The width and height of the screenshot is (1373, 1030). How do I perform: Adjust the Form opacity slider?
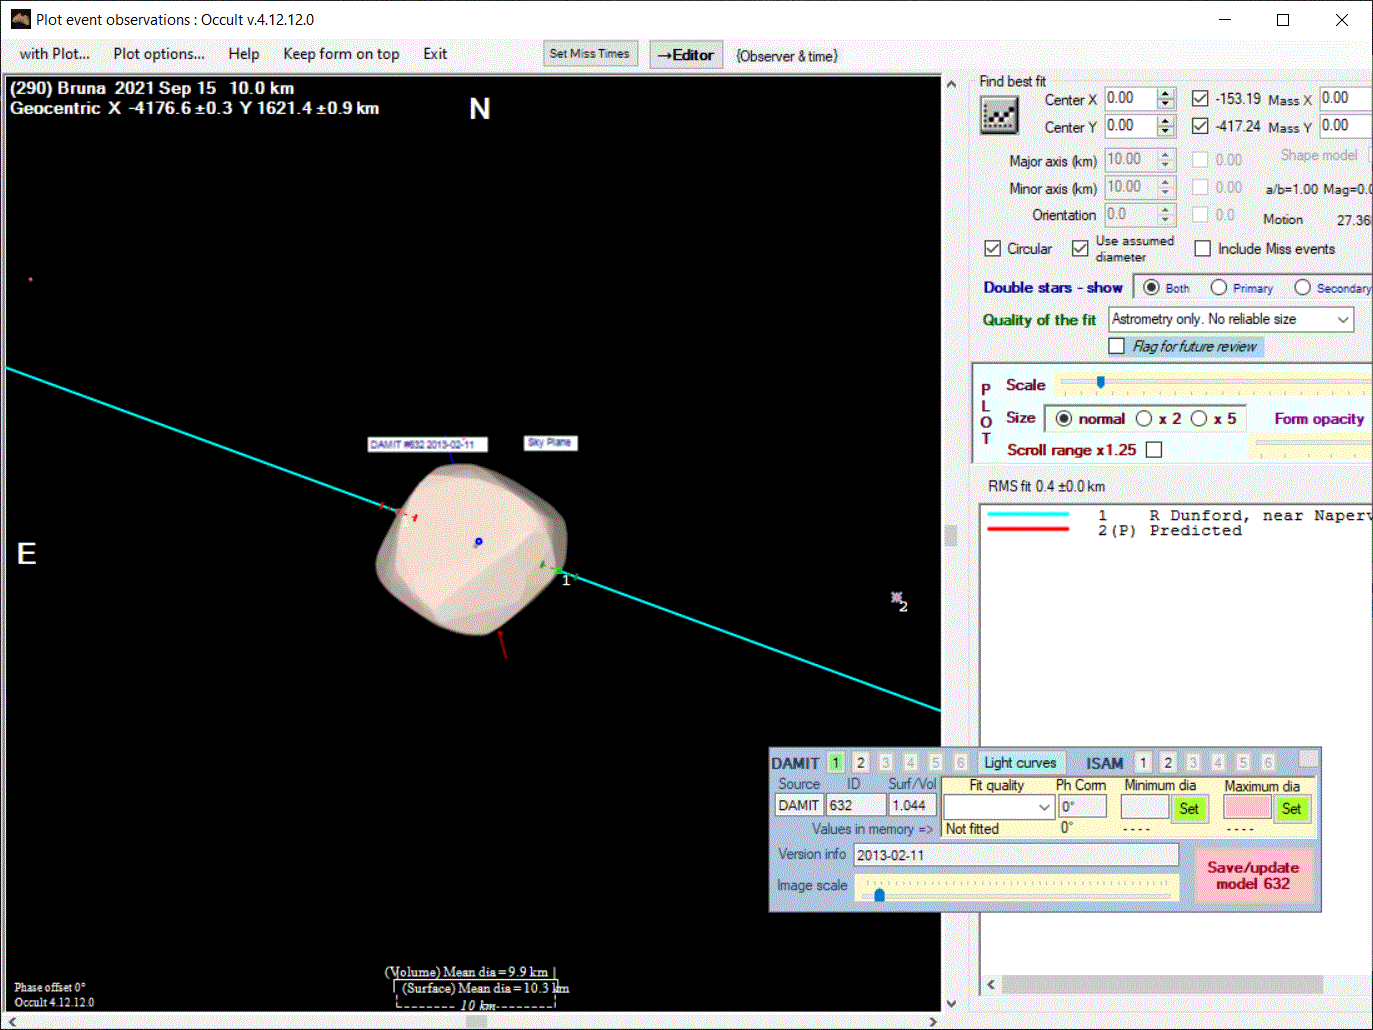pyautogui.click(x=1314, y=443)
